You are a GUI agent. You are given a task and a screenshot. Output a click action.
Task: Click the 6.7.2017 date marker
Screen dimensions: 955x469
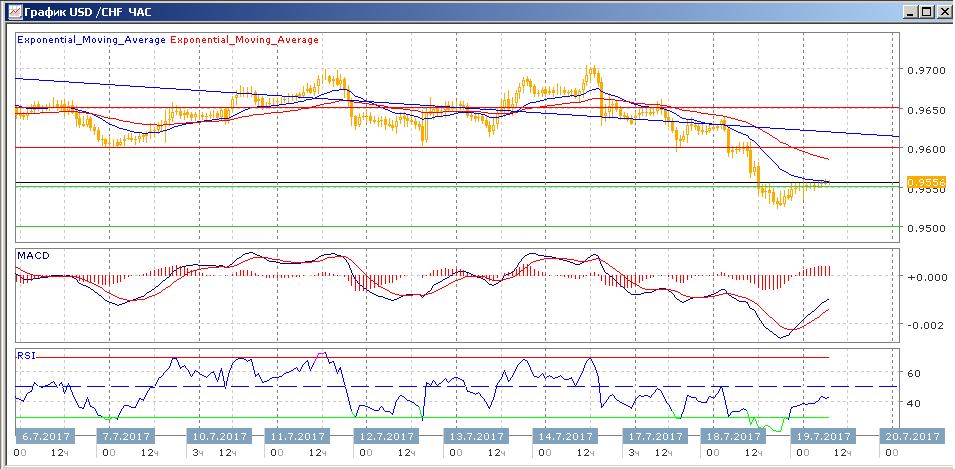pos(44,437)
